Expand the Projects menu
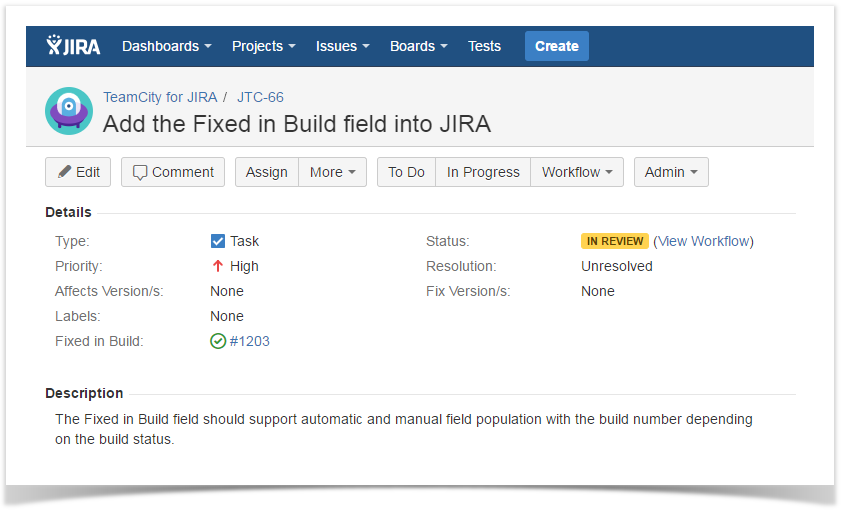 click(x=263, y=46)
